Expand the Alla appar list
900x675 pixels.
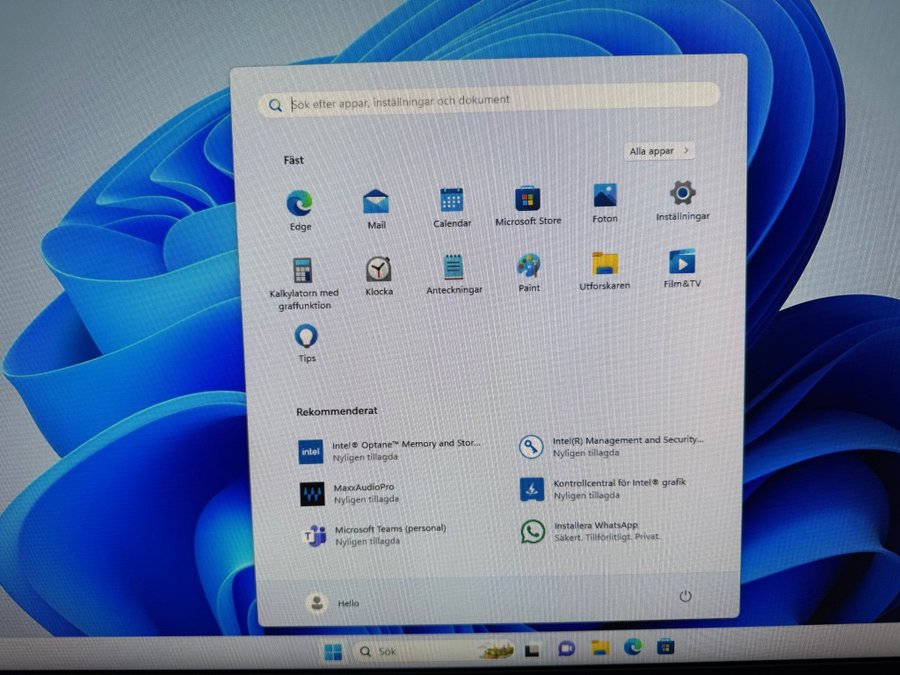tap(658, 151)
